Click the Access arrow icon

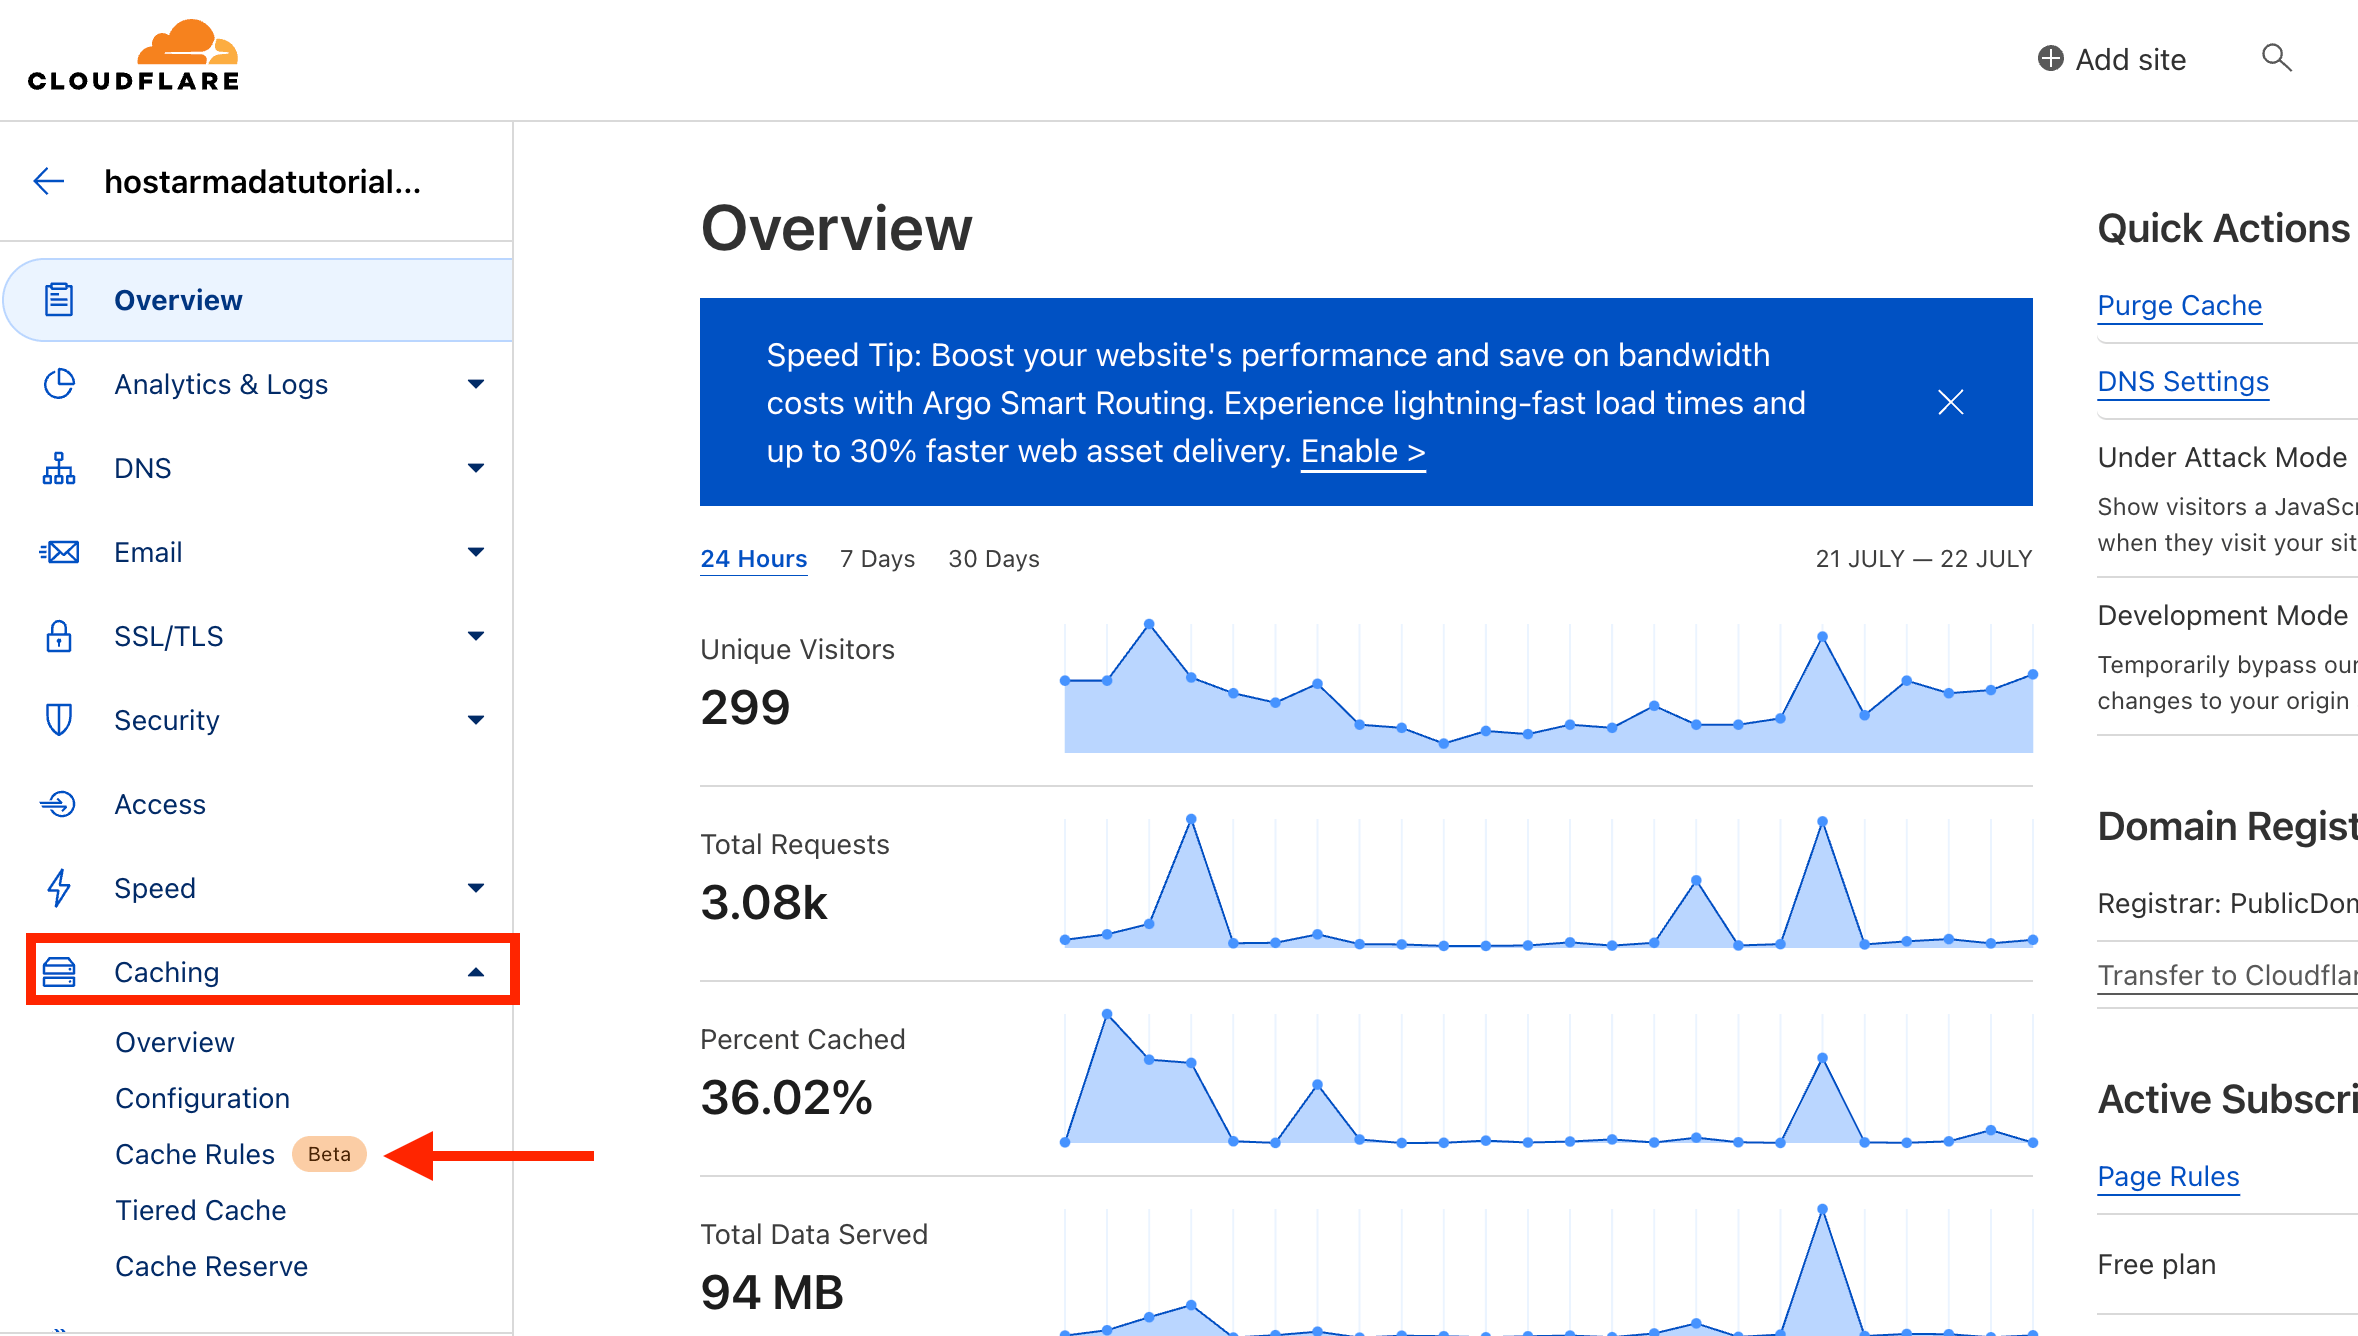[x=59, y=804]
